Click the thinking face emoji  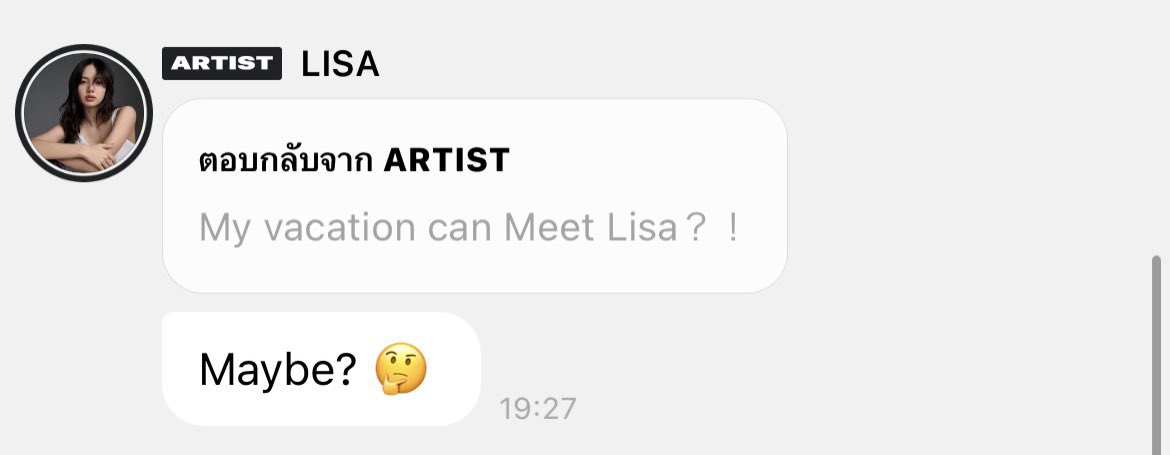pyautogui.click(x=401, y=370)
